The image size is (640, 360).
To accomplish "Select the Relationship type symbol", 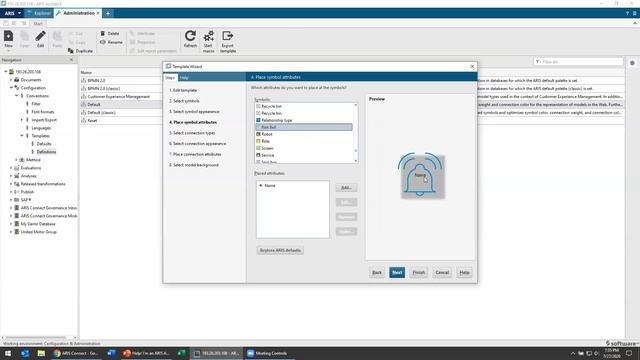I will (276, 120).
